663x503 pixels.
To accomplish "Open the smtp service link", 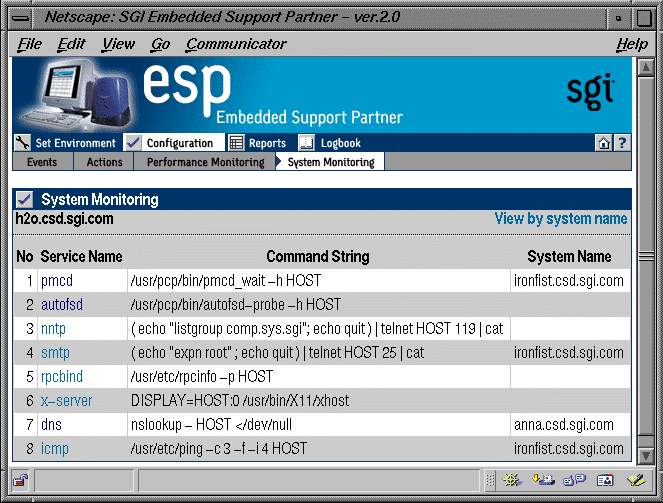I will tap(55, 353).
